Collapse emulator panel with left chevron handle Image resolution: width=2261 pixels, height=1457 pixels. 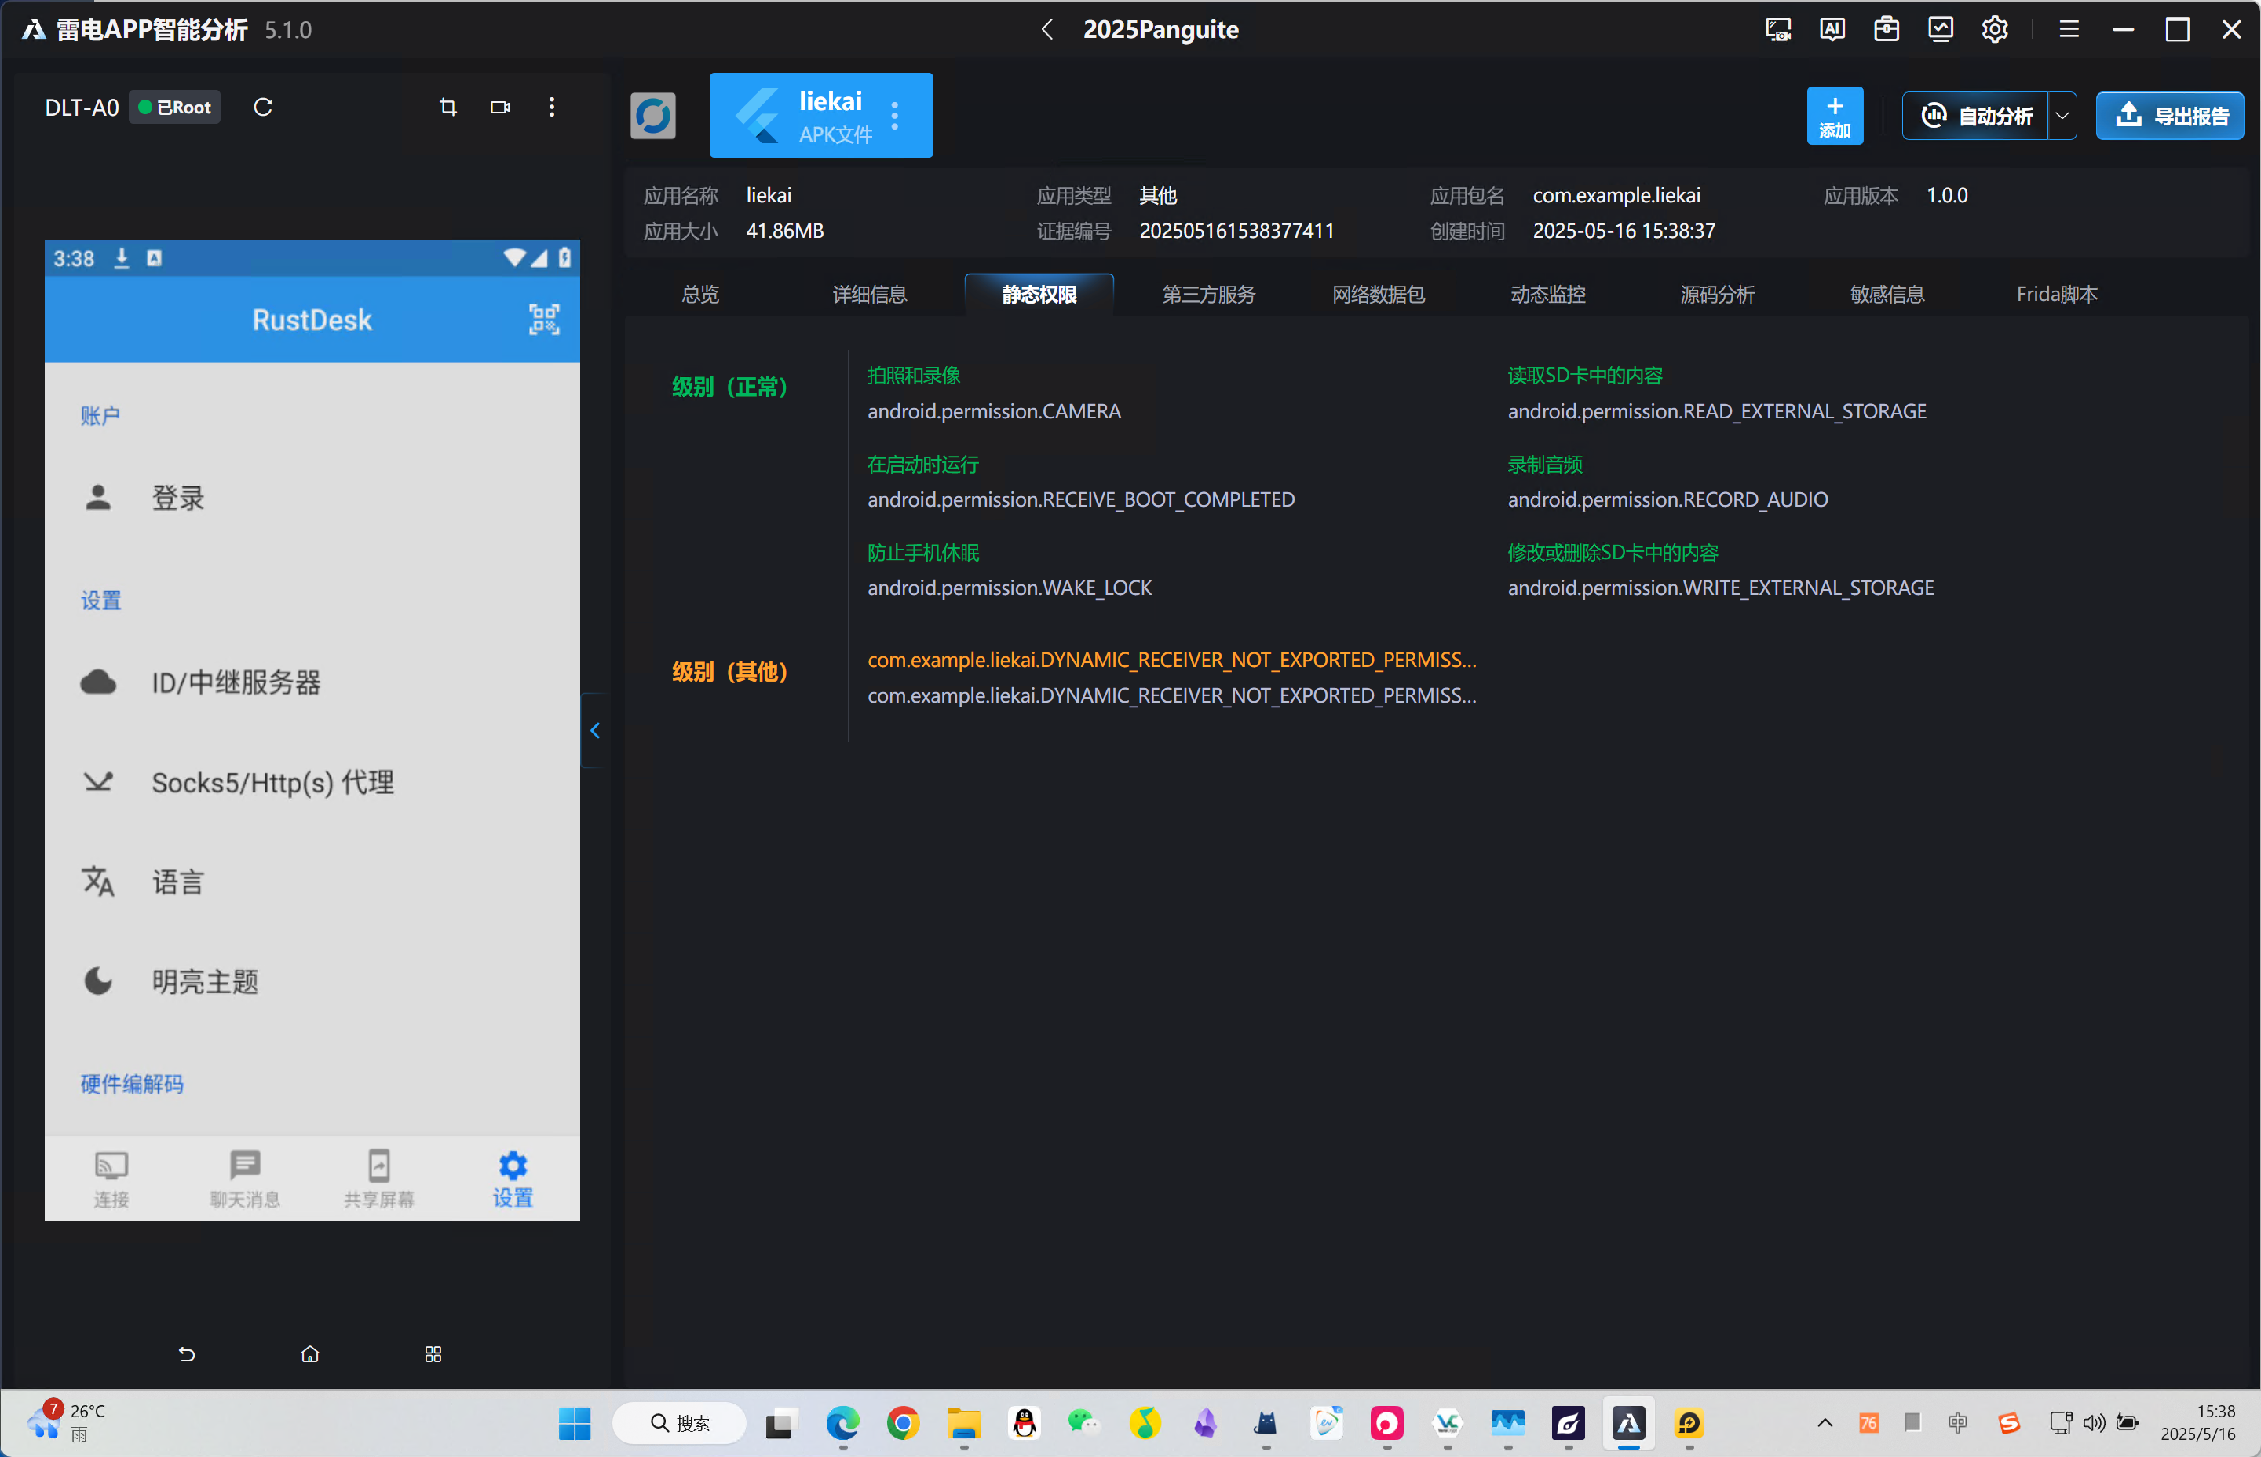[x=595, y=730]
